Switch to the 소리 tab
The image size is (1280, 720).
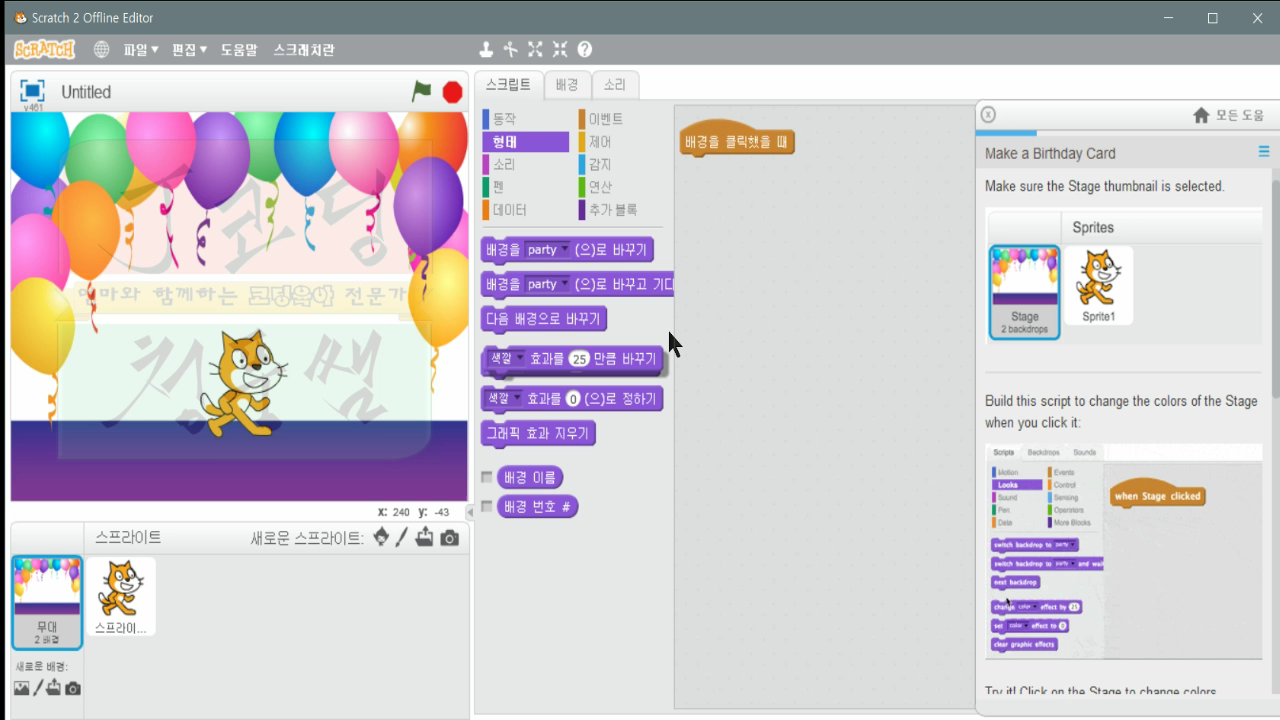614,85
